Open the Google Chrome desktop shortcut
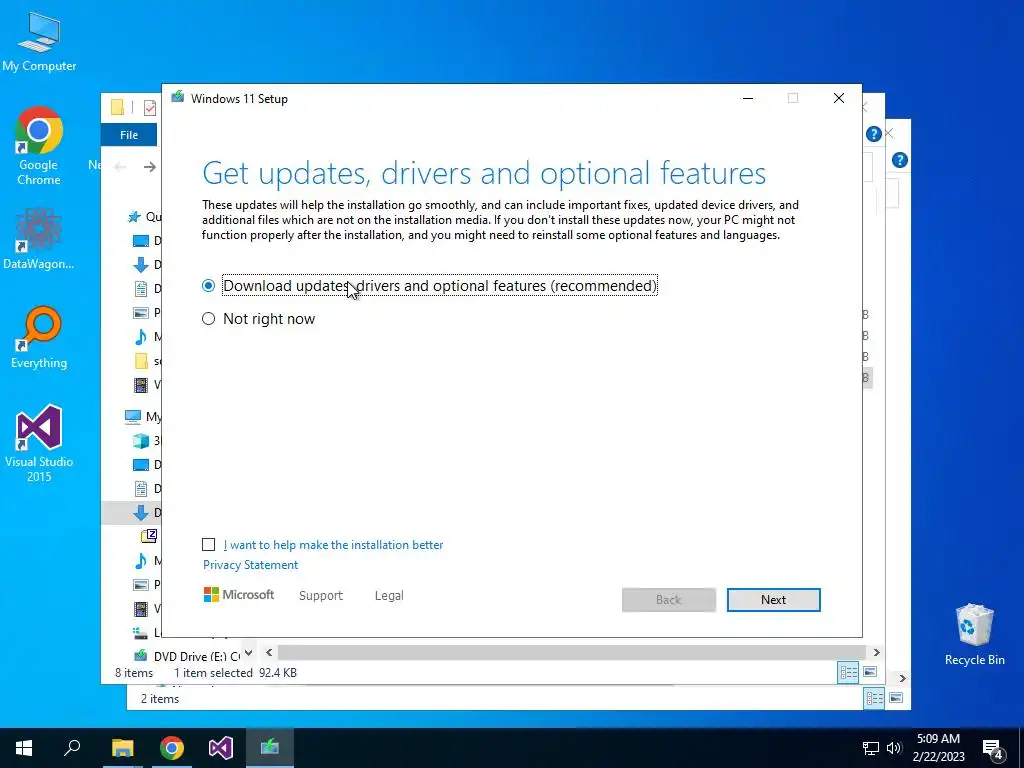 point(39,146)
